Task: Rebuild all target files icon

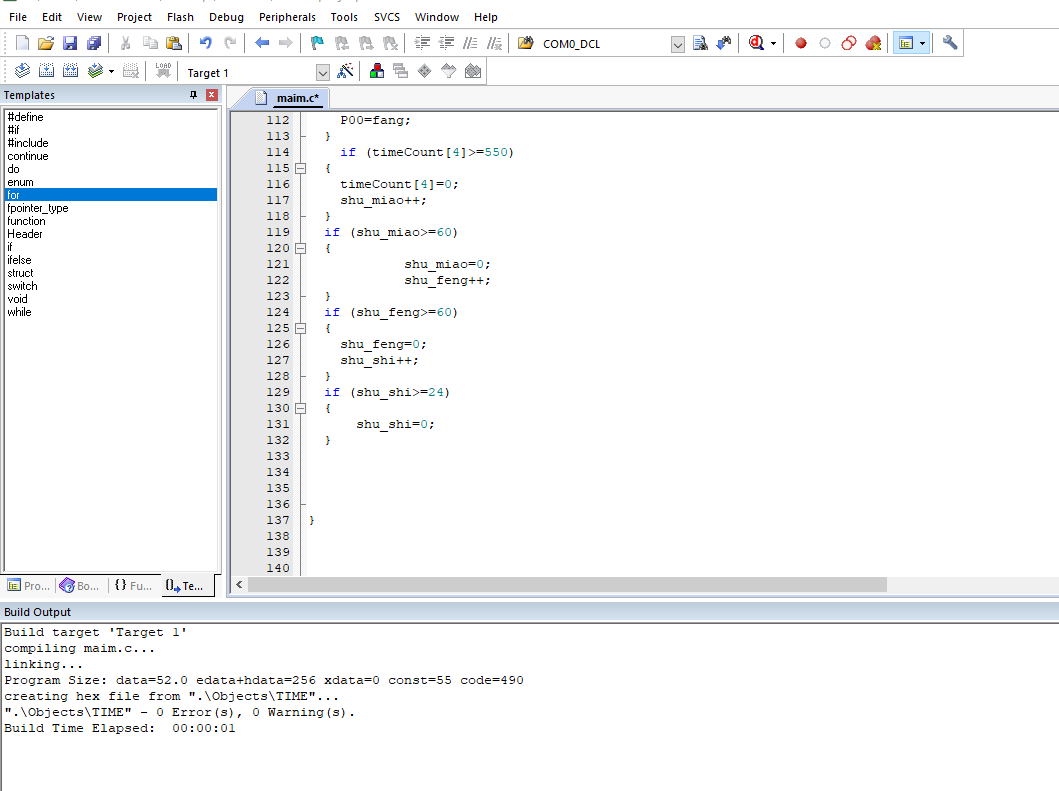Action: [70, 70]
